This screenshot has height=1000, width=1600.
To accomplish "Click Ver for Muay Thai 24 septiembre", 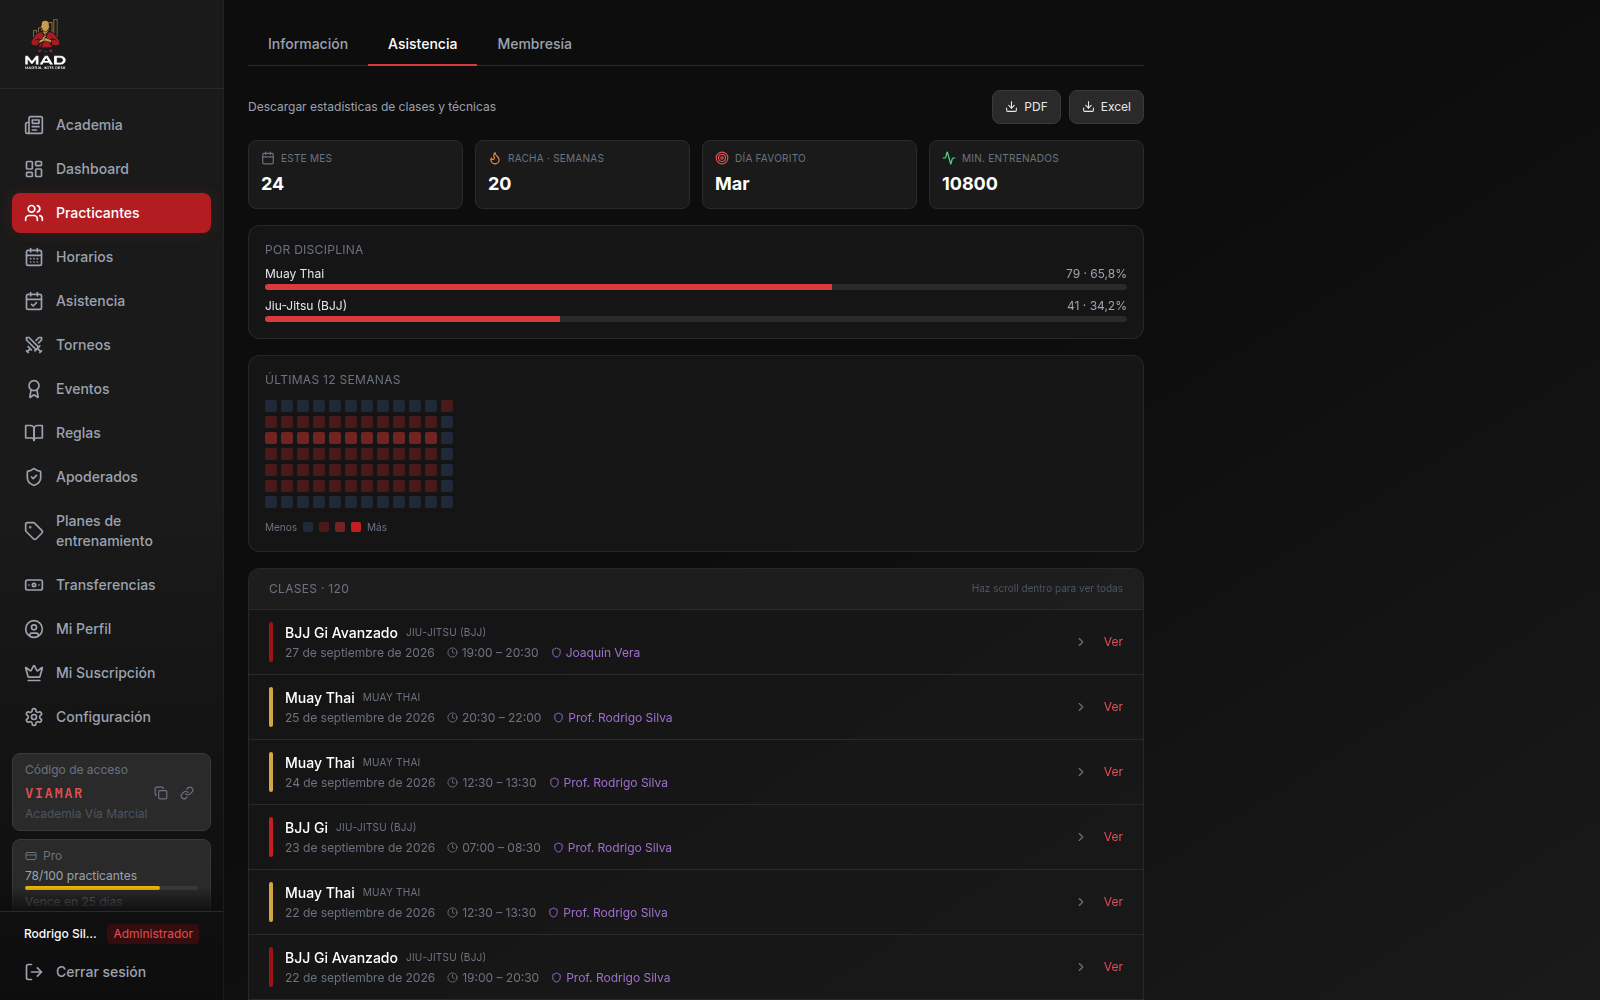I will click(1113, 772).
